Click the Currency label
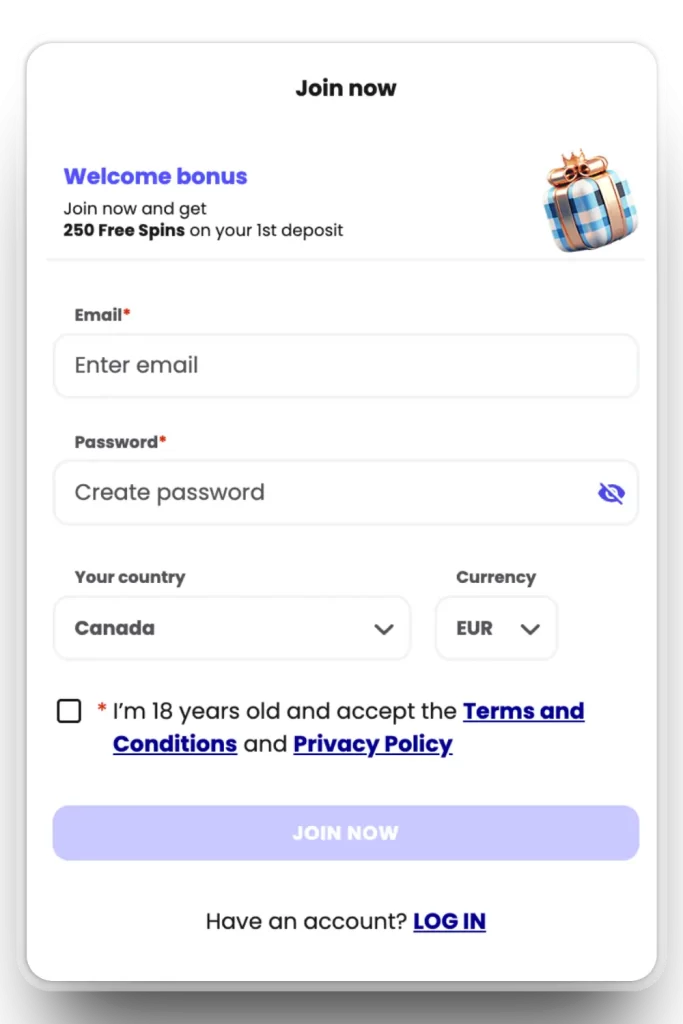 (x=496, y=577)
